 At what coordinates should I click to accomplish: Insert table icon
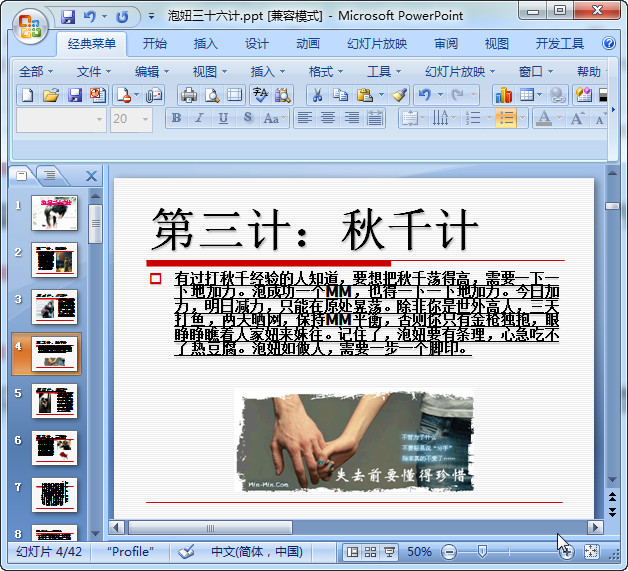click(526, 95)
